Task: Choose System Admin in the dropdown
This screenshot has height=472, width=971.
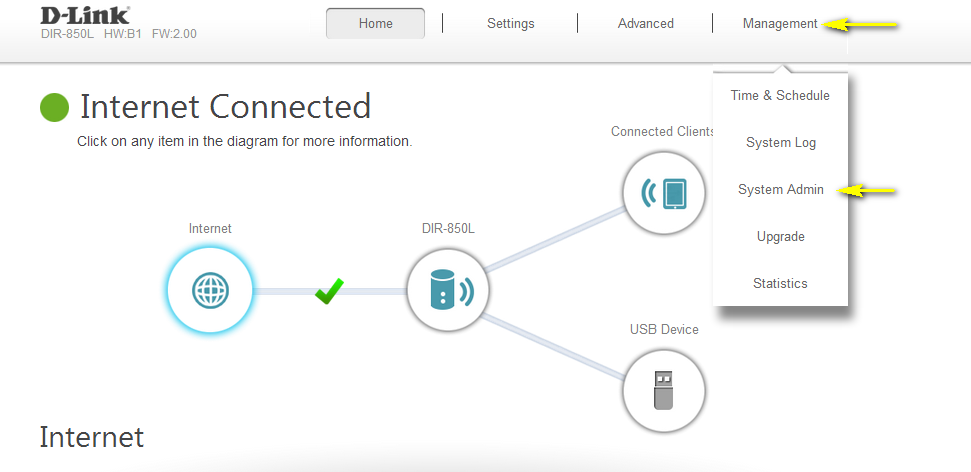Action: click(780, 190)
